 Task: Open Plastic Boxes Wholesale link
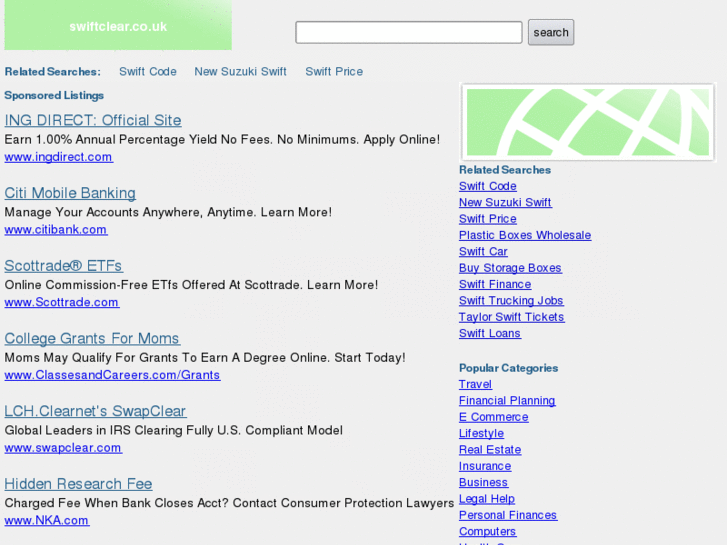(525, 236)
